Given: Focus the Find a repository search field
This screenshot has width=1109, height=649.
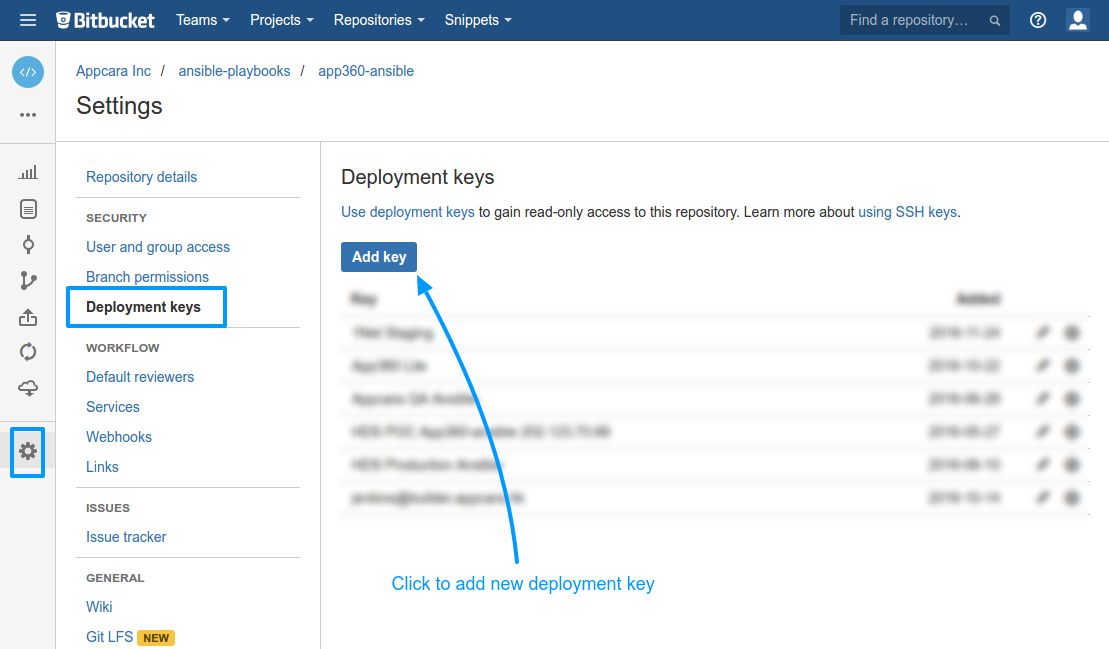Looking at the screenshot, I should point(924,20).
